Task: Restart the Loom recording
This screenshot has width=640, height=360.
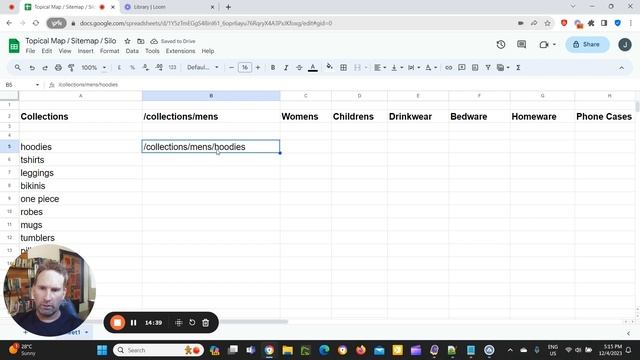Action: 192,323
